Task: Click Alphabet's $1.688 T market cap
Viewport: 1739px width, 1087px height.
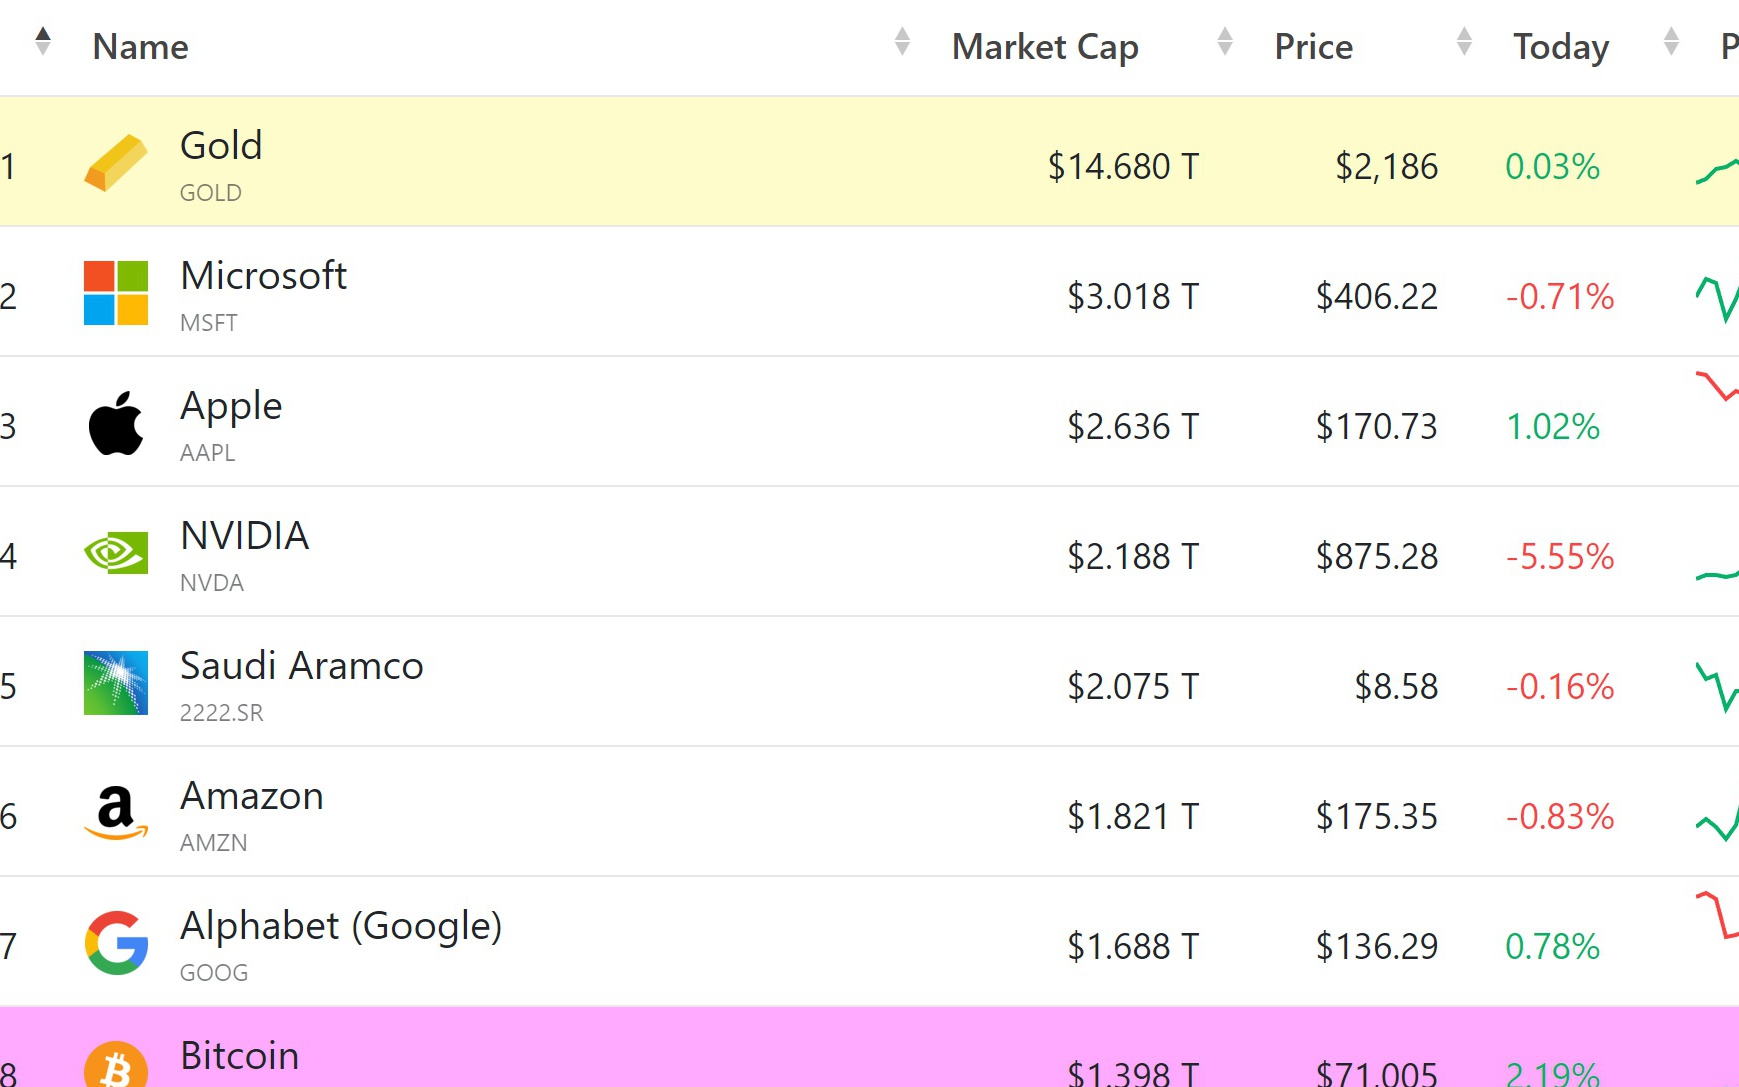Action: point(1133,947)
